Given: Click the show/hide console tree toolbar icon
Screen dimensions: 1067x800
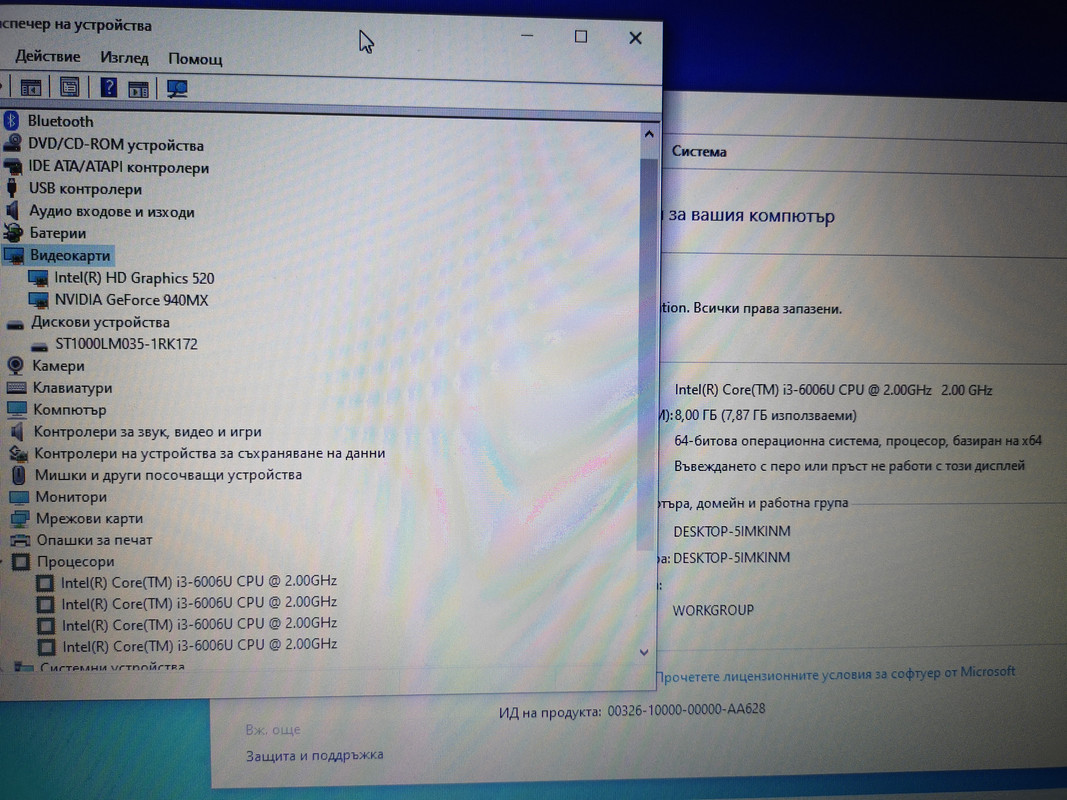Looking at the screenshot, I should pyautogui.click(x=31, y=88).
